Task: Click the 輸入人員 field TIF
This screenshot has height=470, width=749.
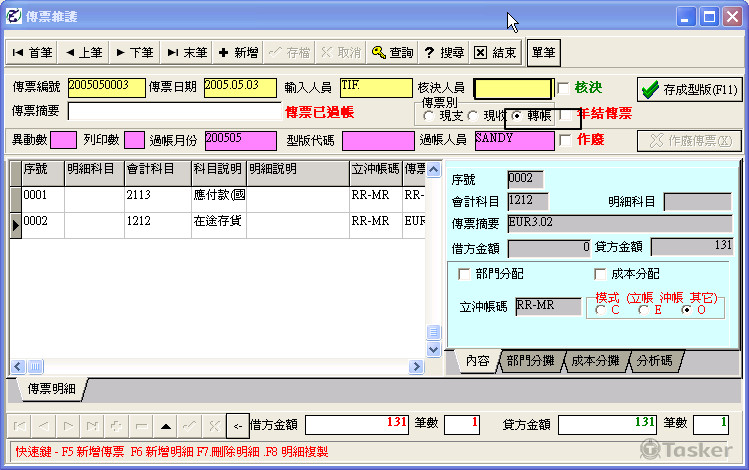Action: [376, 88]
